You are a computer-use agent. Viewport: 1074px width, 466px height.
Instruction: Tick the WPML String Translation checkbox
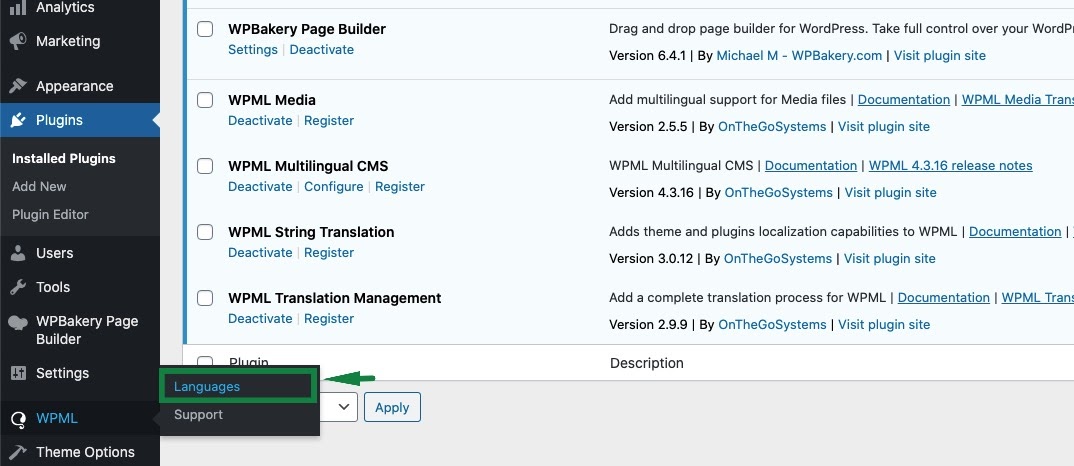click(205, 232)
